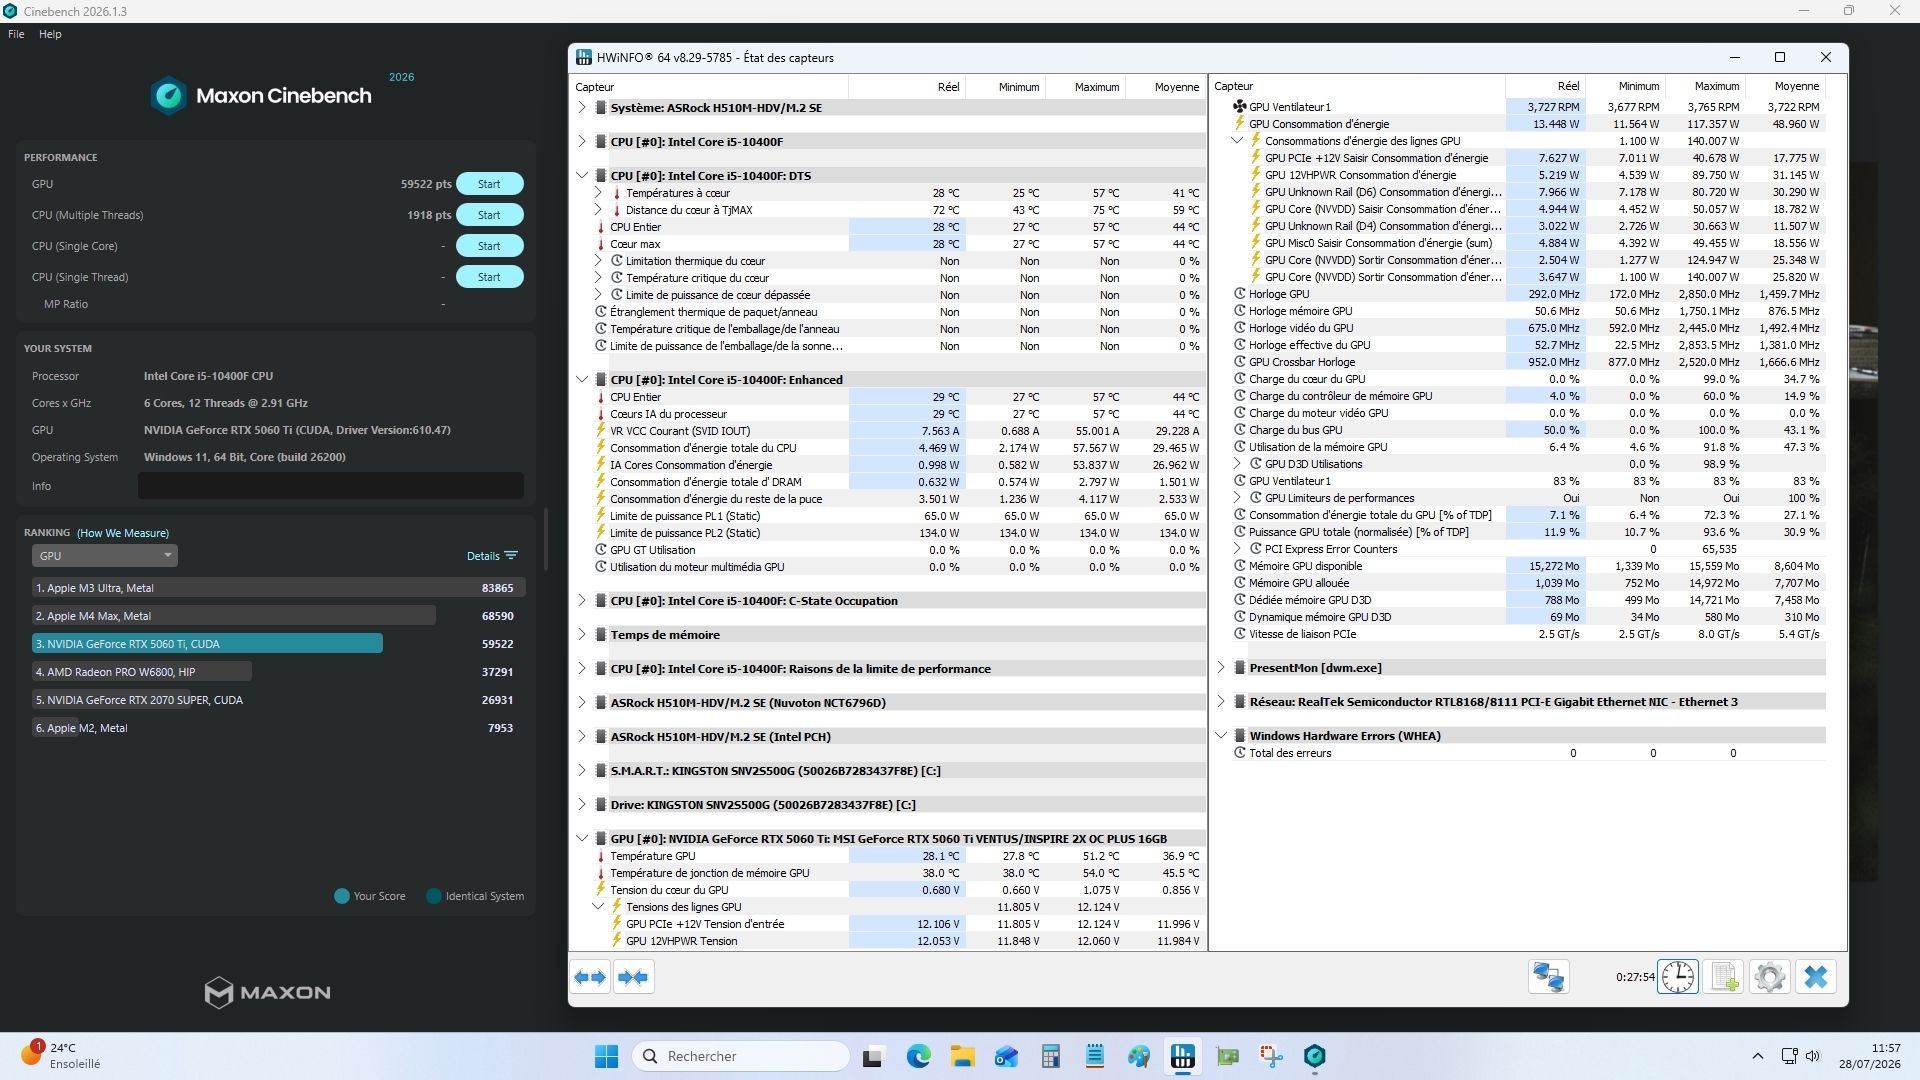Click the left pane Réel column header
The height and width of the screenshot is (1080, 1920).
(907, 87)
